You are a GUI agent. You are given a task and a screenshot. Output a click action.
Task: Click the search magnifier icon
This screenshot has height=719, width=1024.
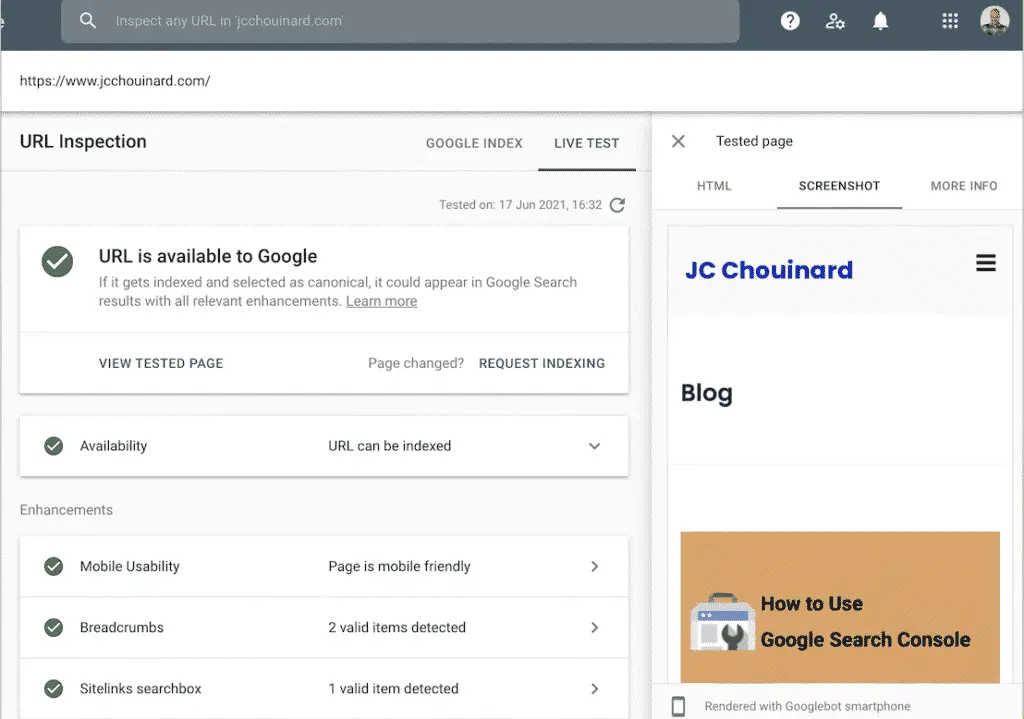pos(88,21)
